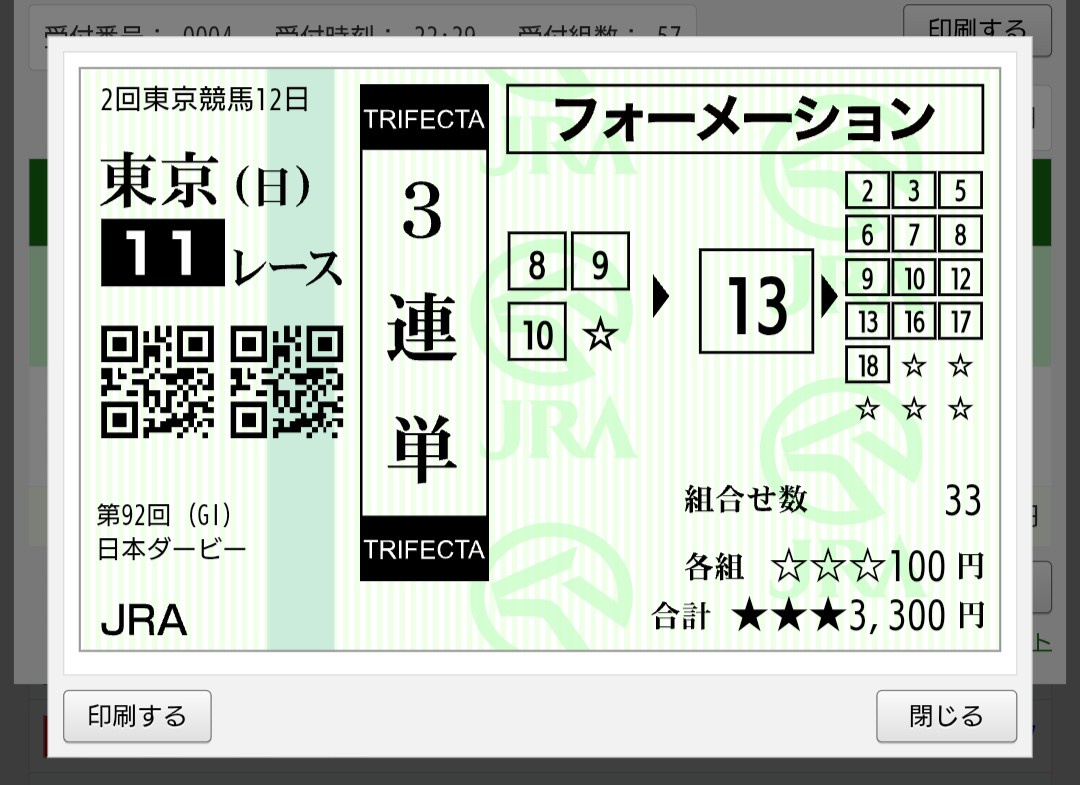Click the 2回東京競馬12日 text
1080x785 pixels.
205,100
